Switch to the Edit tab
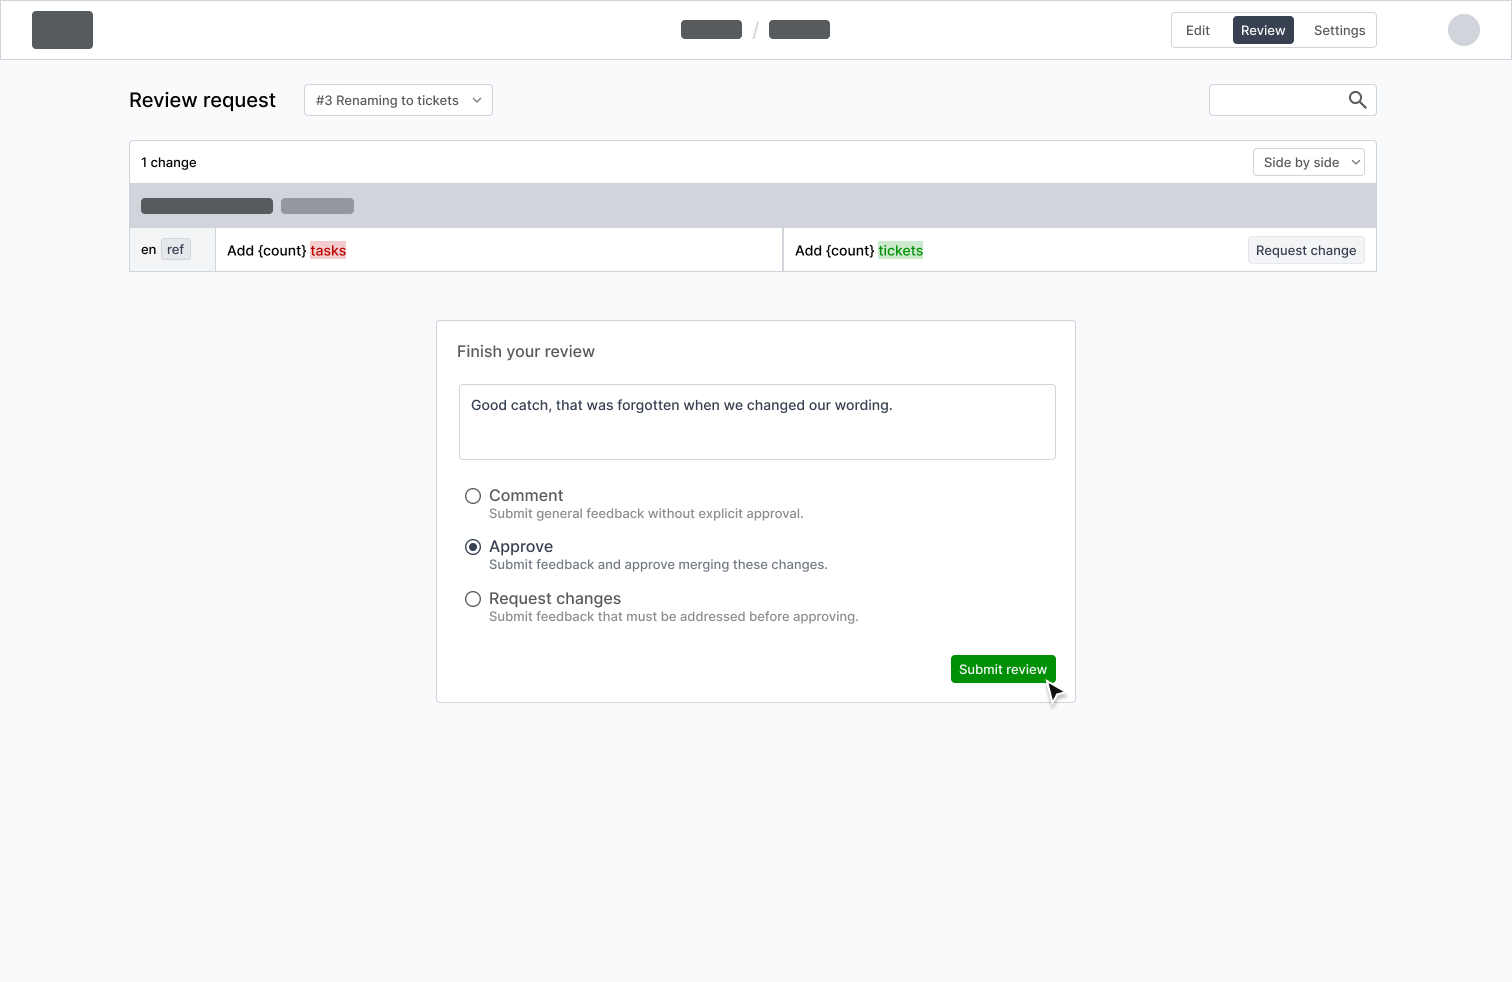 [1197, 30]
